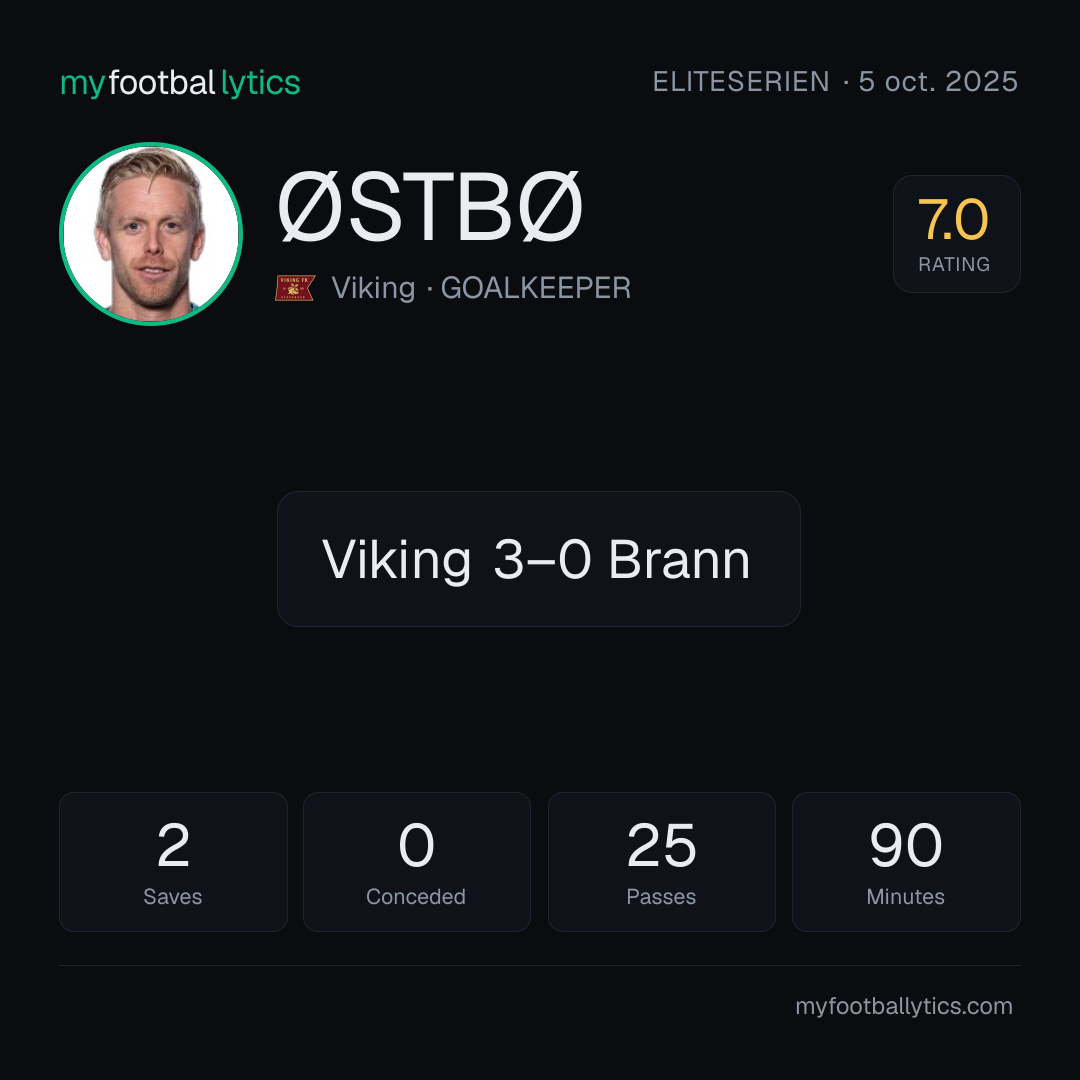Open the myfootballytics.com link

point(904,1006)
